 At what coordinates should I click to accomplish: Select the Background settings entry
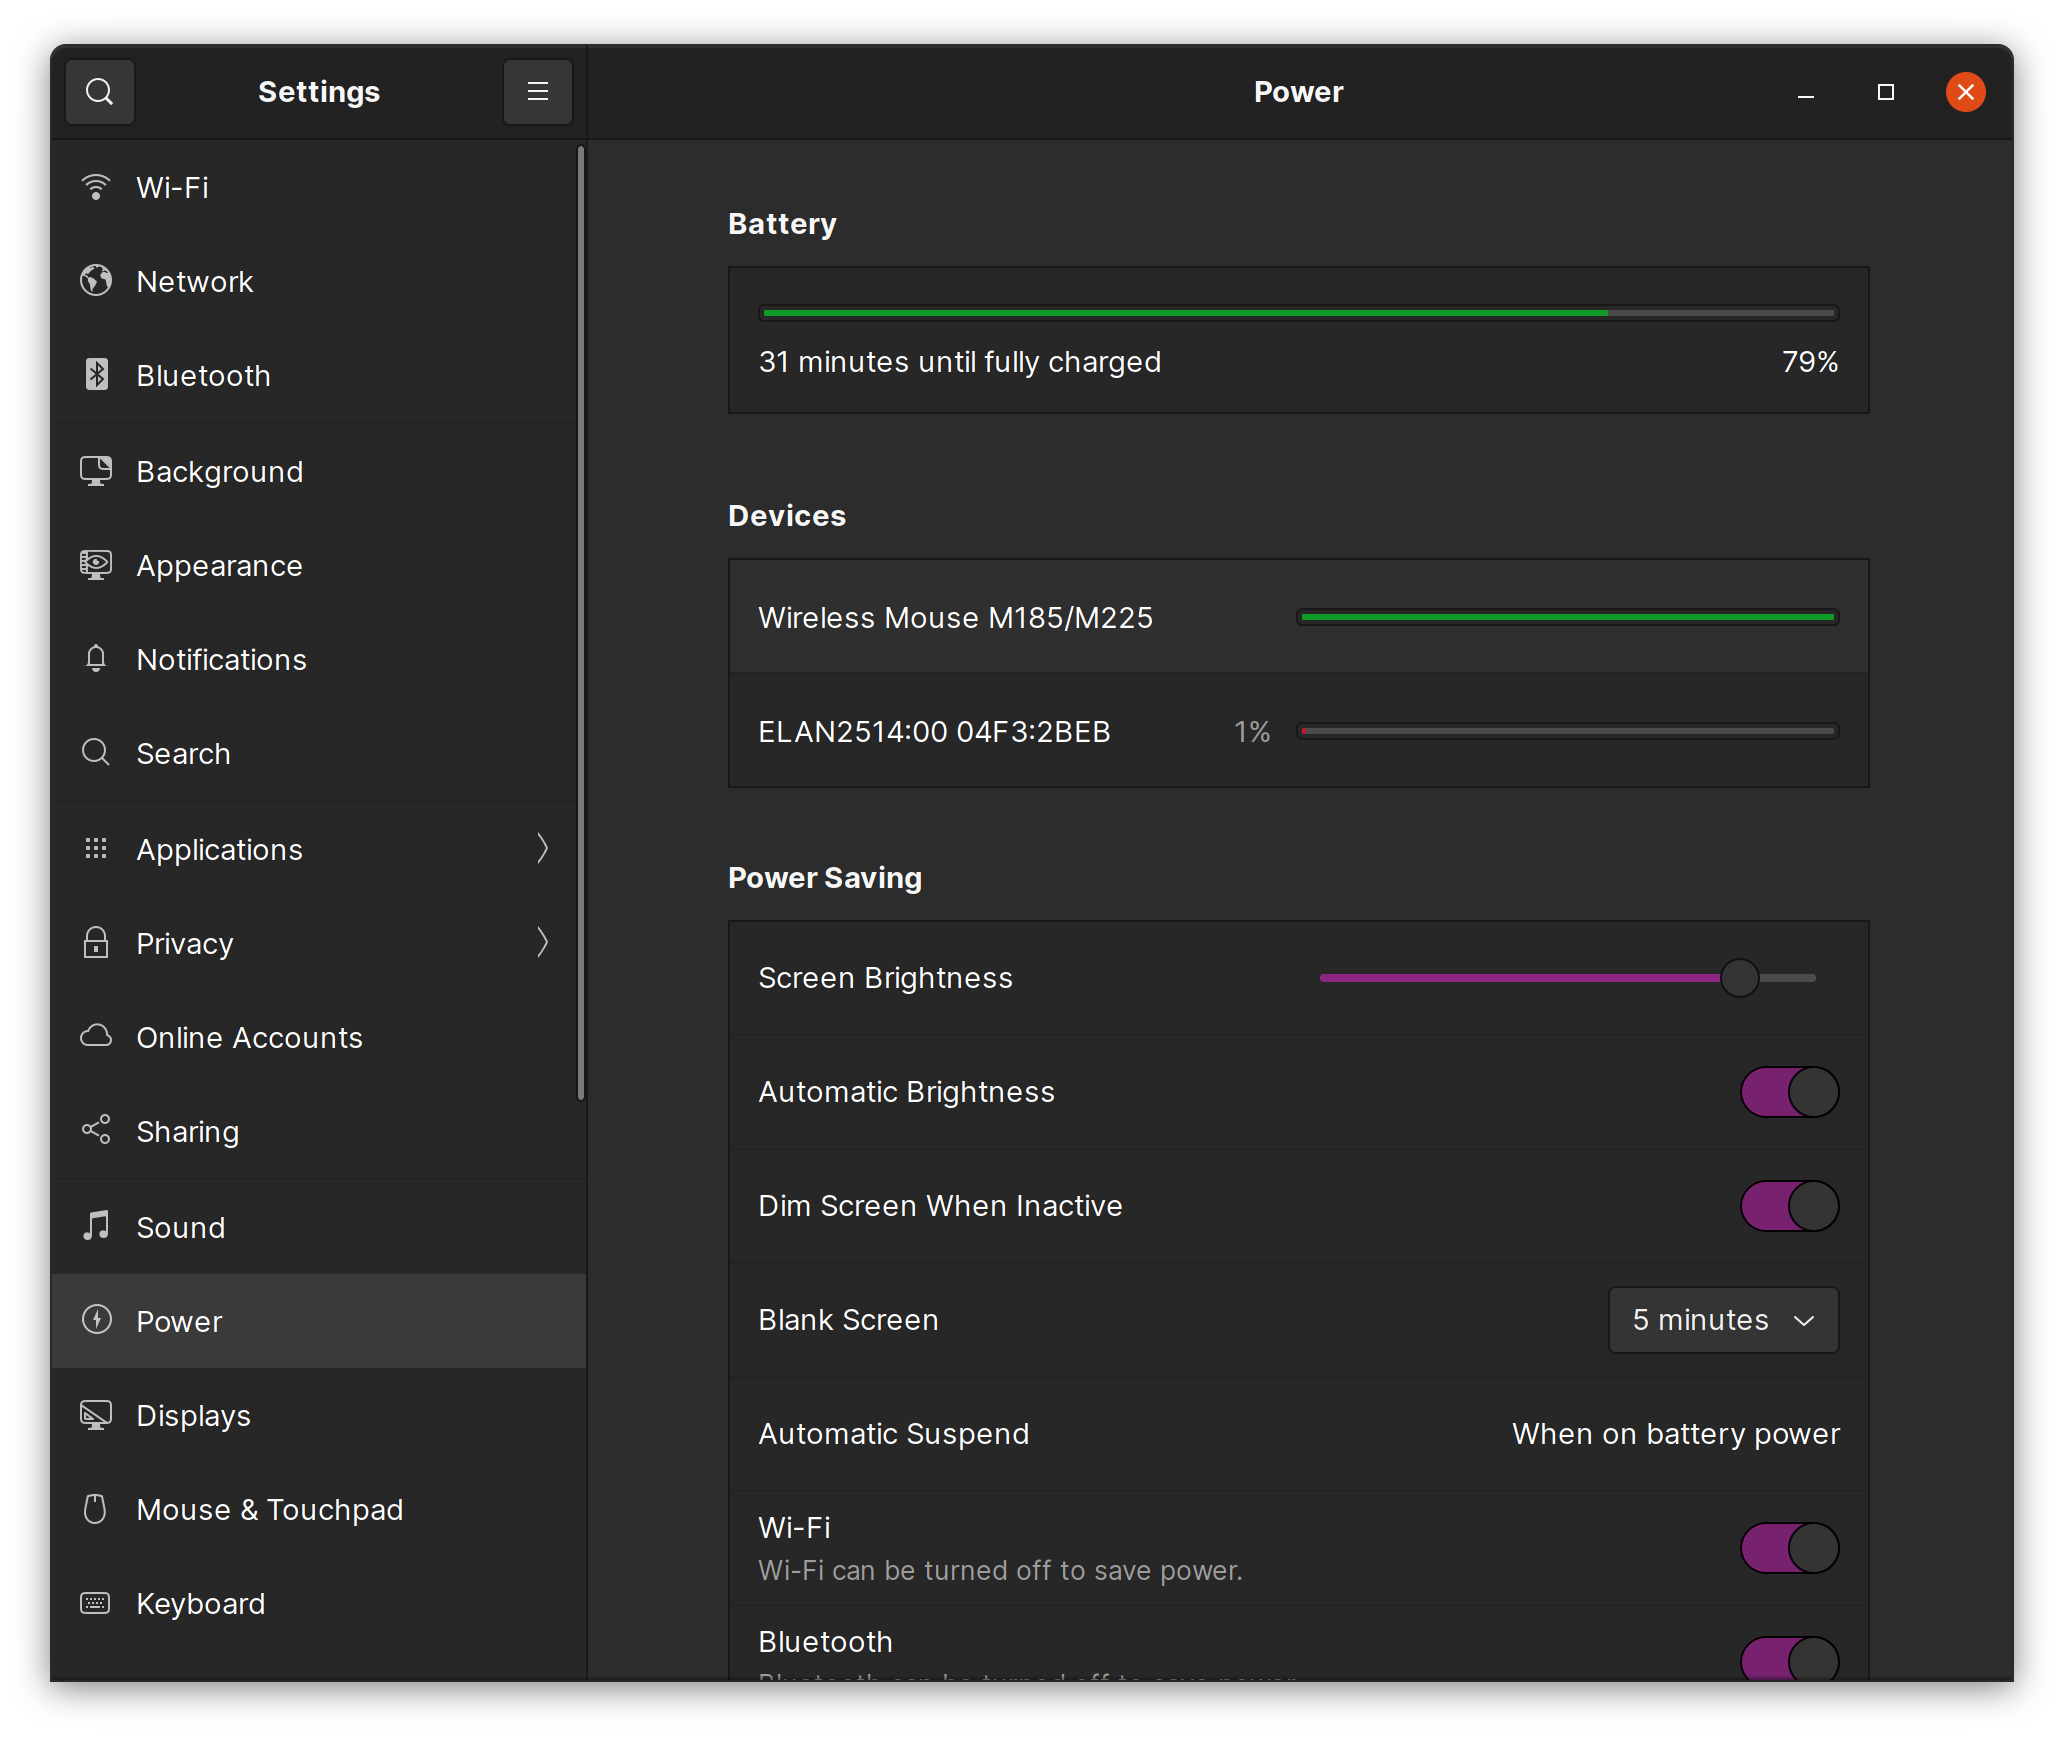click(220, 471)
